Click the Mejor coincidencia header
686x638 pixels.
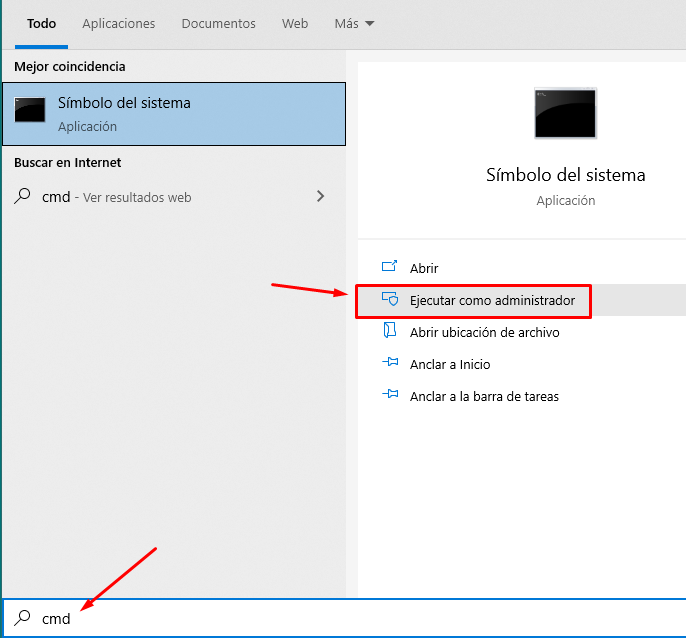70,67
